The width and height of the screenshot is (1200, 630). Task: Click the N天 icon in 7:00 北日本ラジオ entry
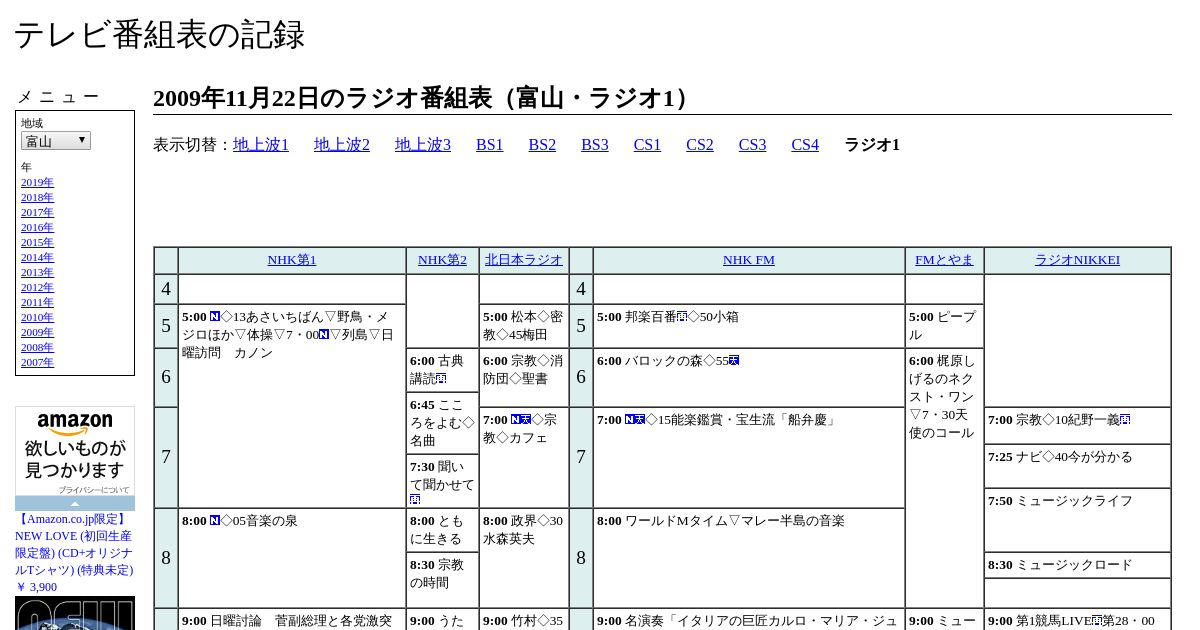(521, 420)
